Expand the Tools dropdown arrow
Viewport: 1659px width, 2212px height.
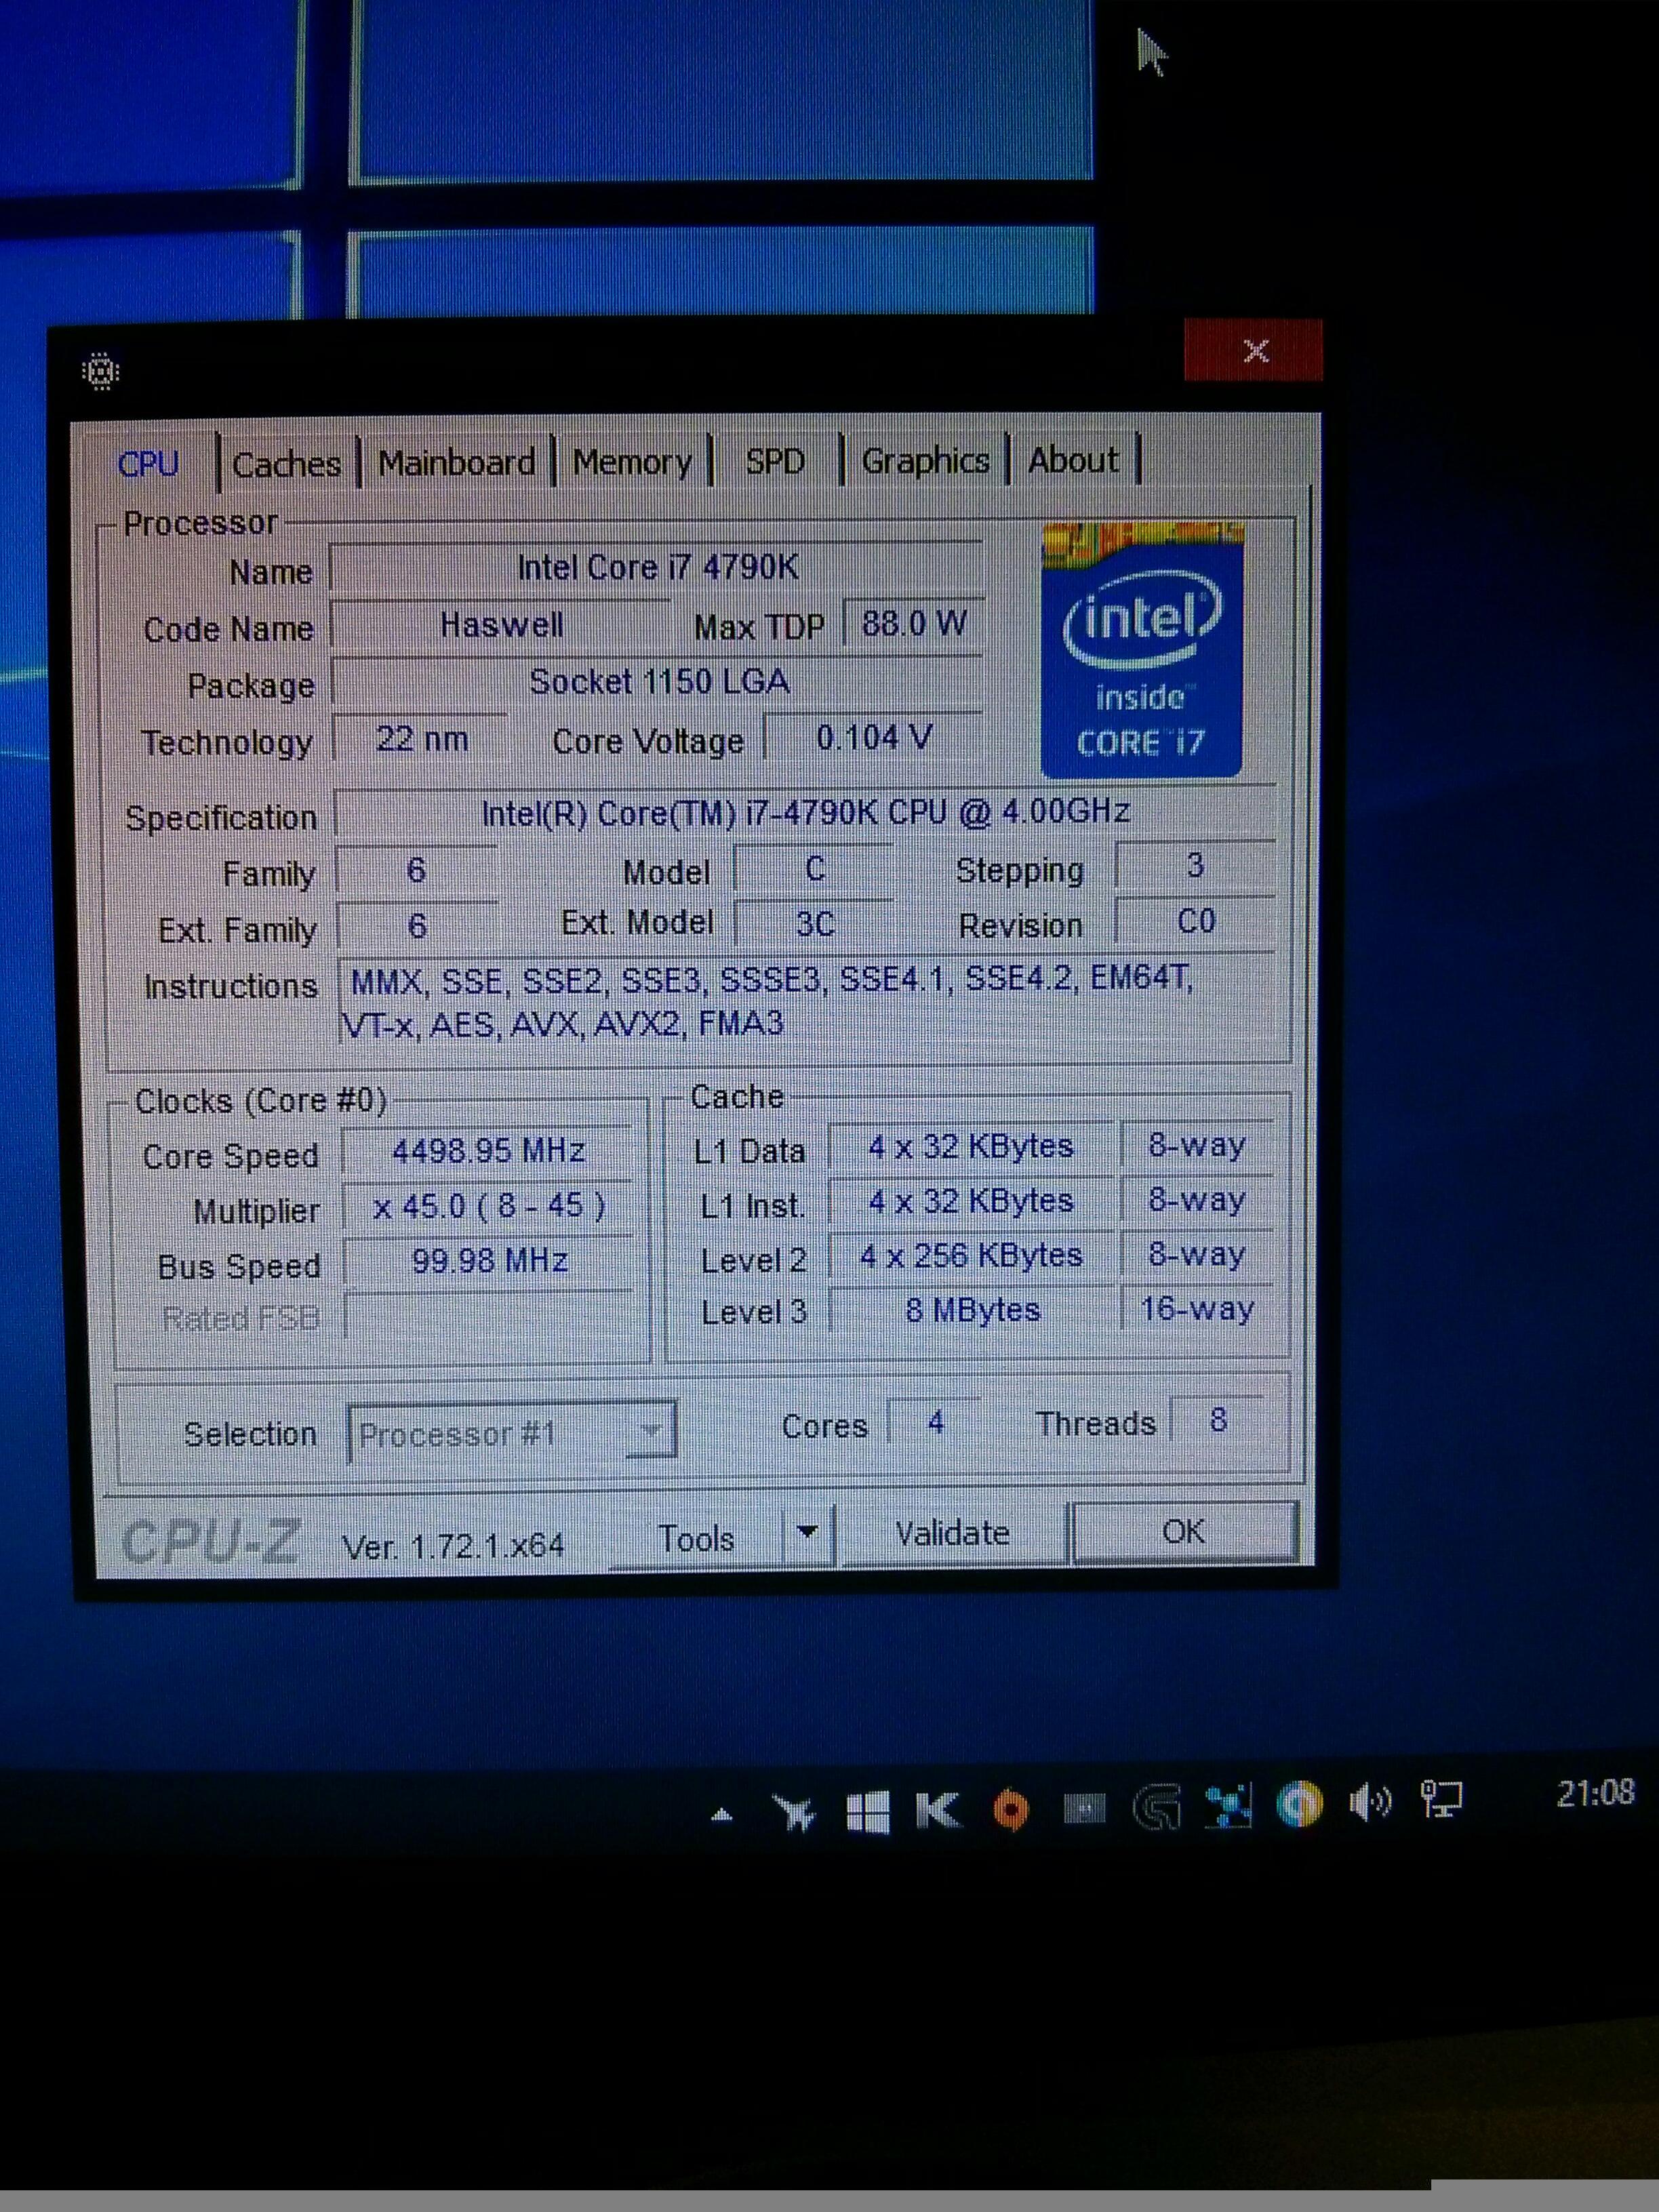(808, 1533)
